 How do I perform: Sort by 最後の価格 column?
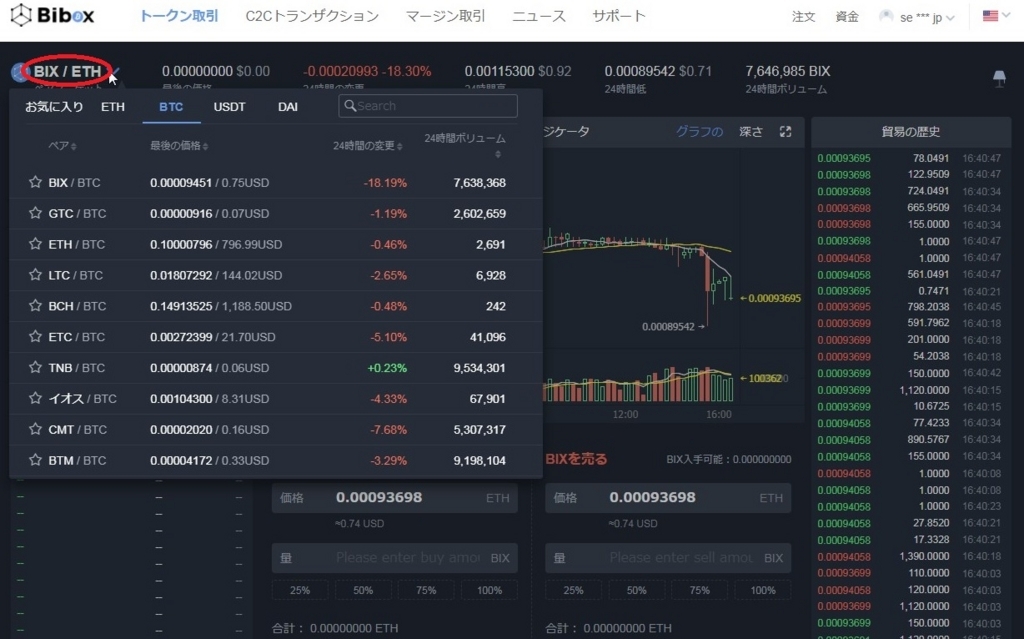point(179,146)
